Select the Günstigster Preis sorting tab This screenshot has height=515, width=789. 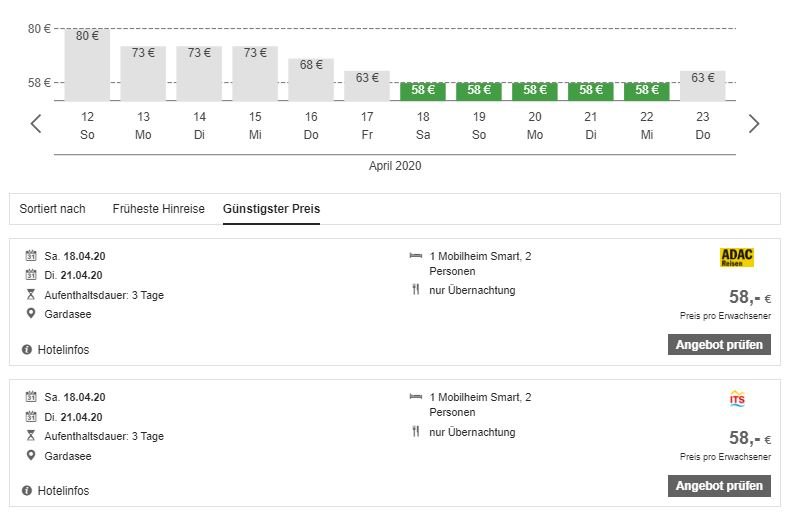point(271,209)
